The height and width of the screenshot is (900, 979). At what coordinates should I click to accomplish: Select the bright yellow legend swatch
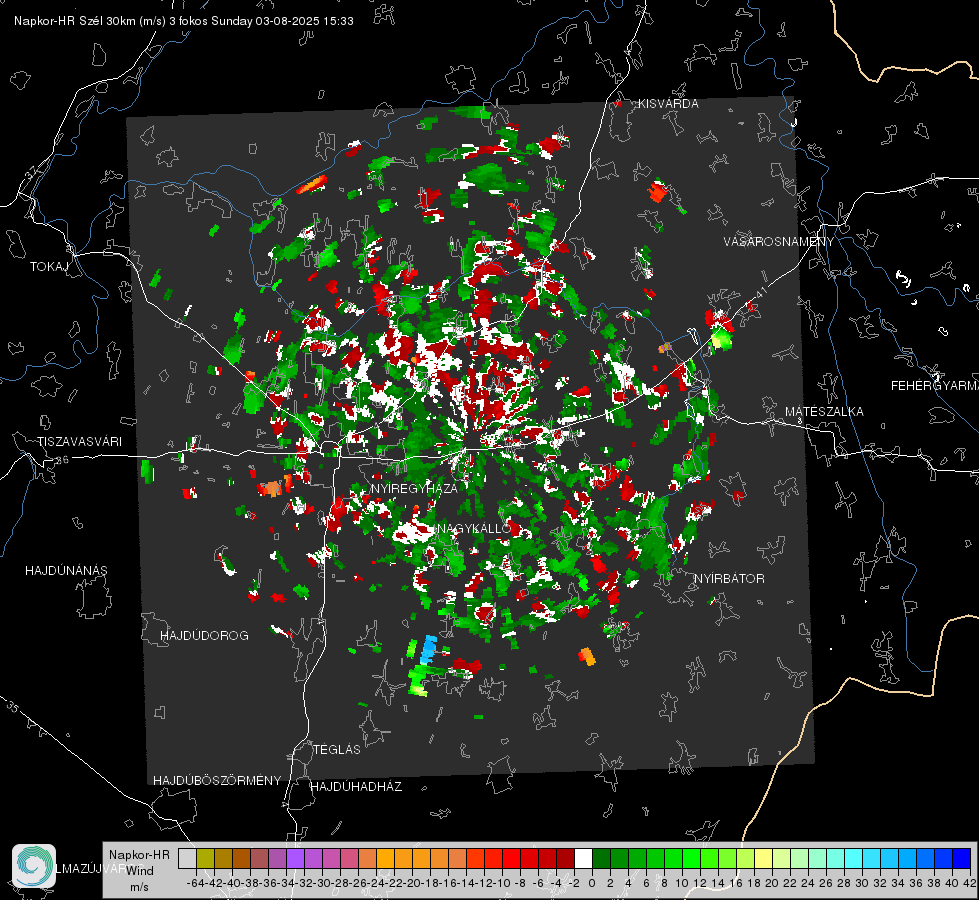coord(764,858)
